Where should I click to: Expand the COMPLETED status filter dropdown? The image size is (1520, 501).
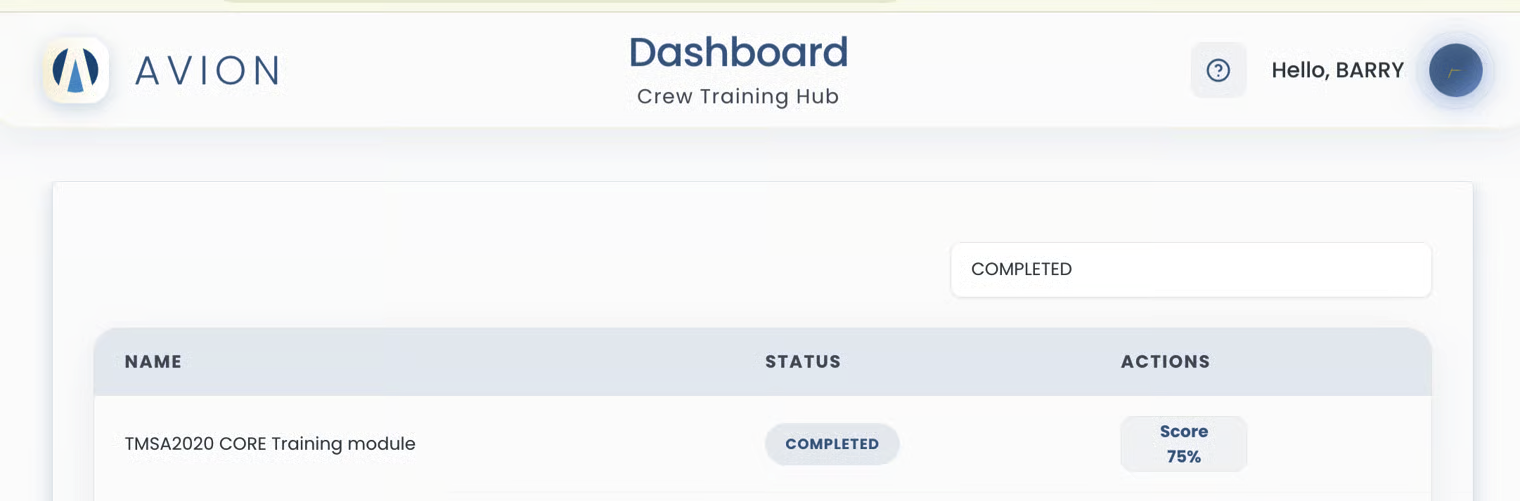pyautogui.click(x=1191, y=269)
